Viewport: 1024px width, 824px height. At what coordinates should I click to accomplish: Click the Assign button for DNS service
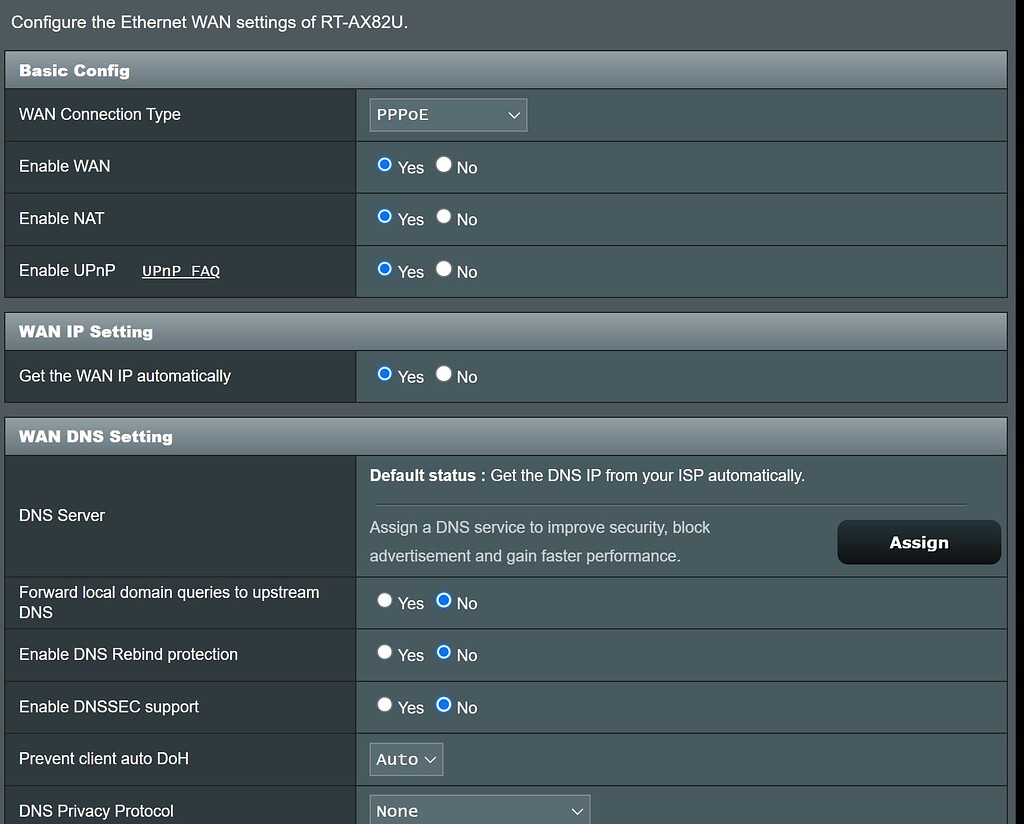(918, 542)
